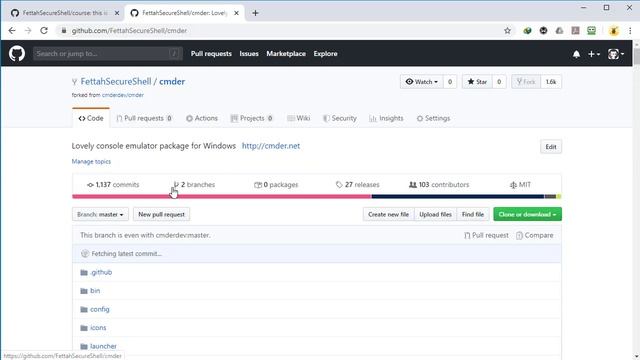640x360 pixels.
Task: View the 0 packages
Action: click(x=276, y=184)
